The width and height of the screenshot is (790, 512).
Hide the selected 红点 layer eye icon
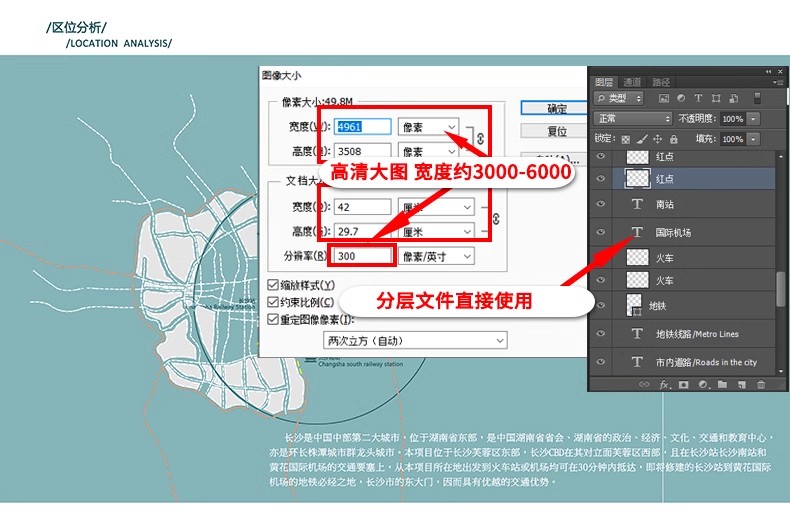[601, 178]
